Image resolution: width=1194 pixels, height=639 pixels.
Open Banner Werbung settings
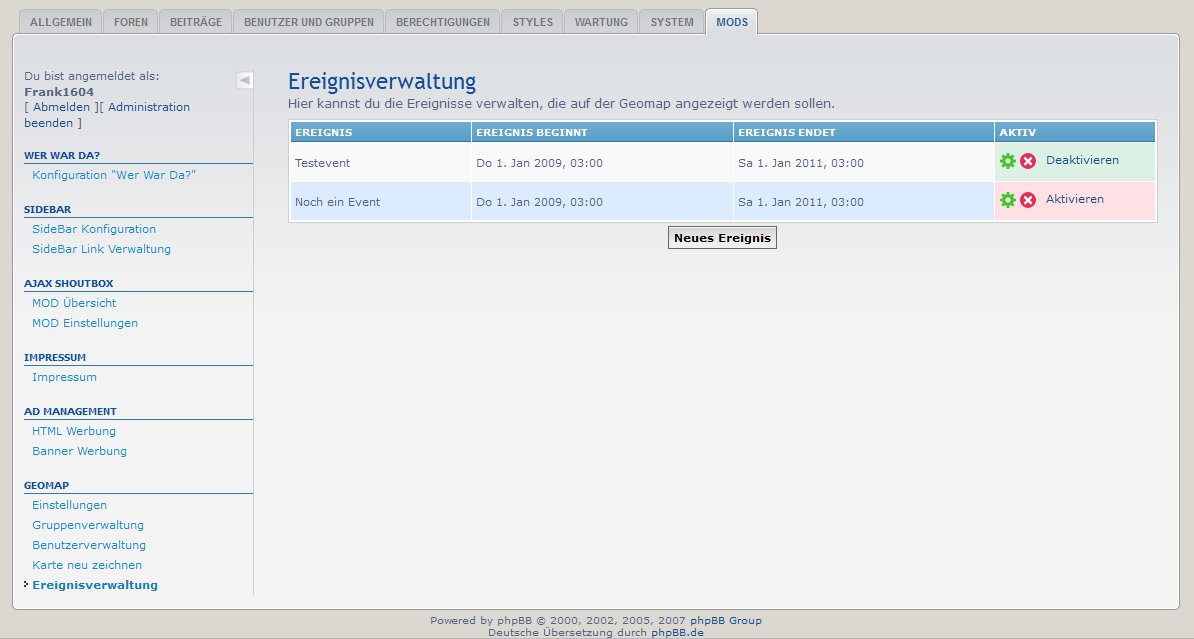[x=79, y=451]
